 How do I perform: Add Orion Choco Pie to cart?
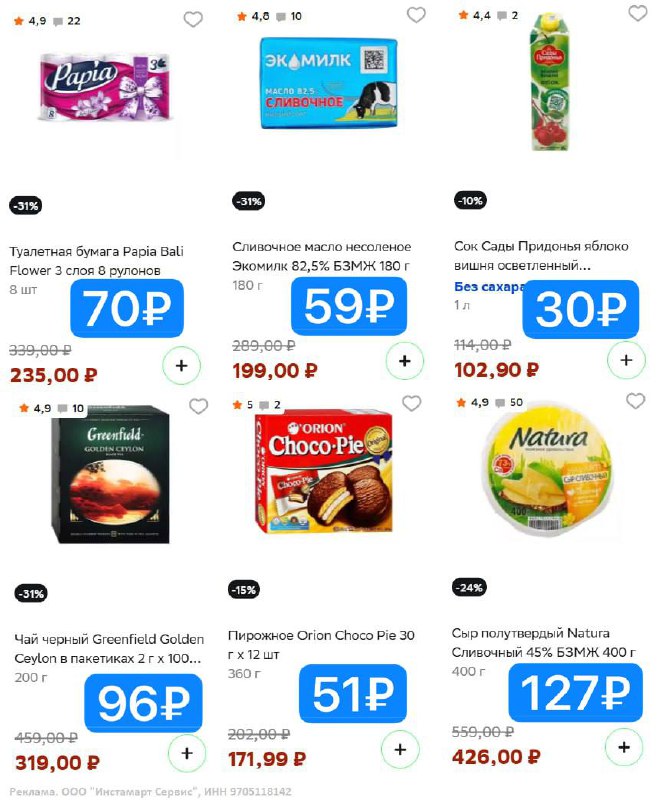coord(400,749)
